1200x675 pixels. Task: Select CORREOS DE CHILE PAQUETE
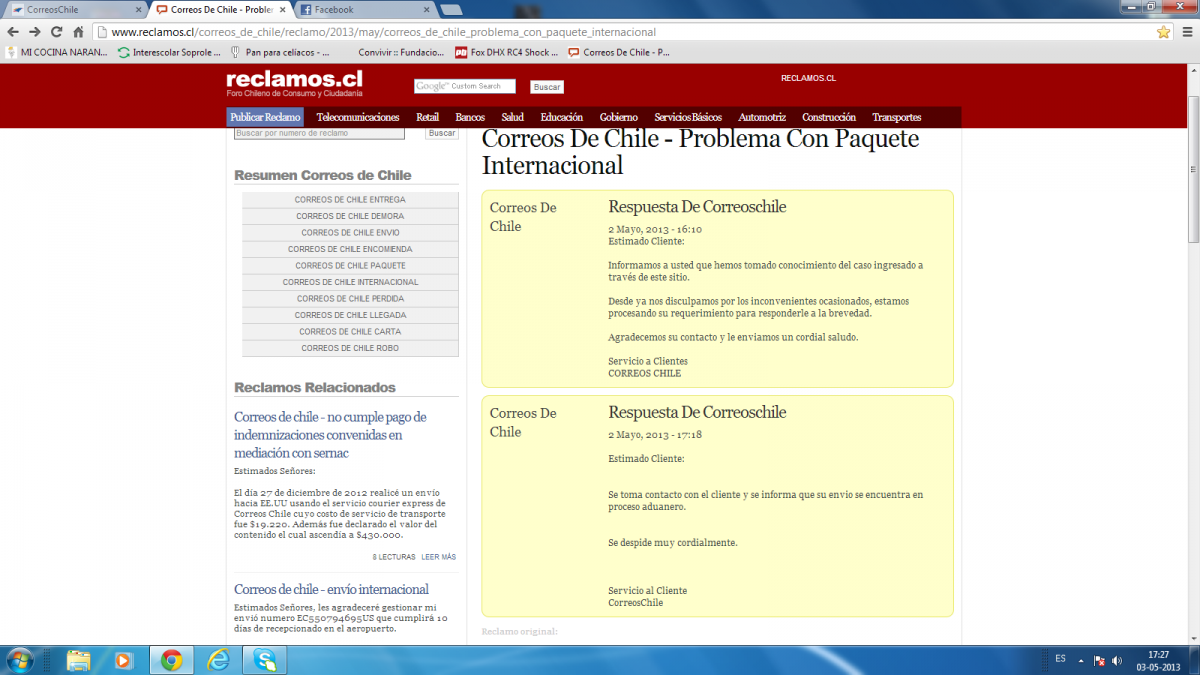pos(350,266)
